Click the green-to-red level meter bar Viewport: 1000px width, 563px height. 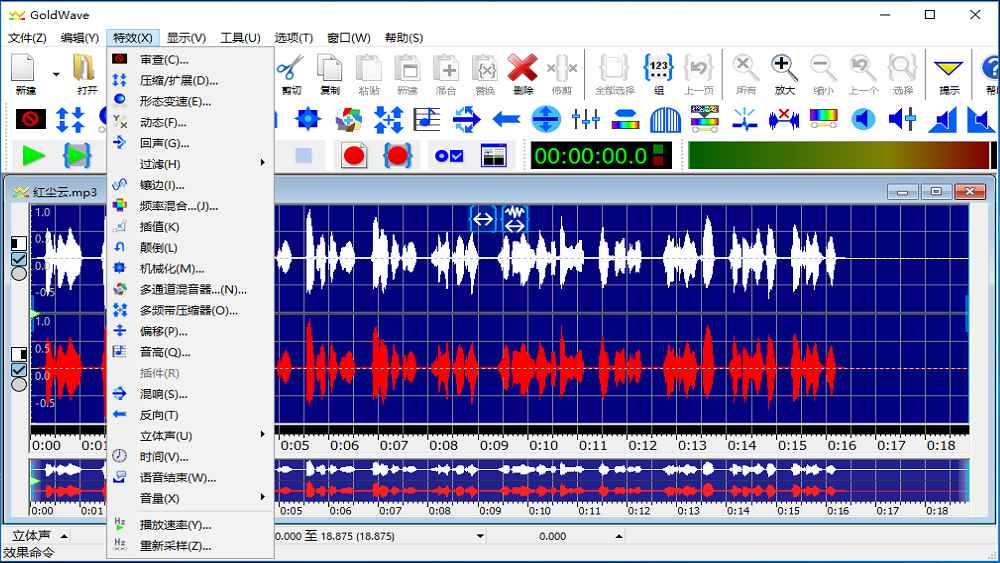(838, 156)
